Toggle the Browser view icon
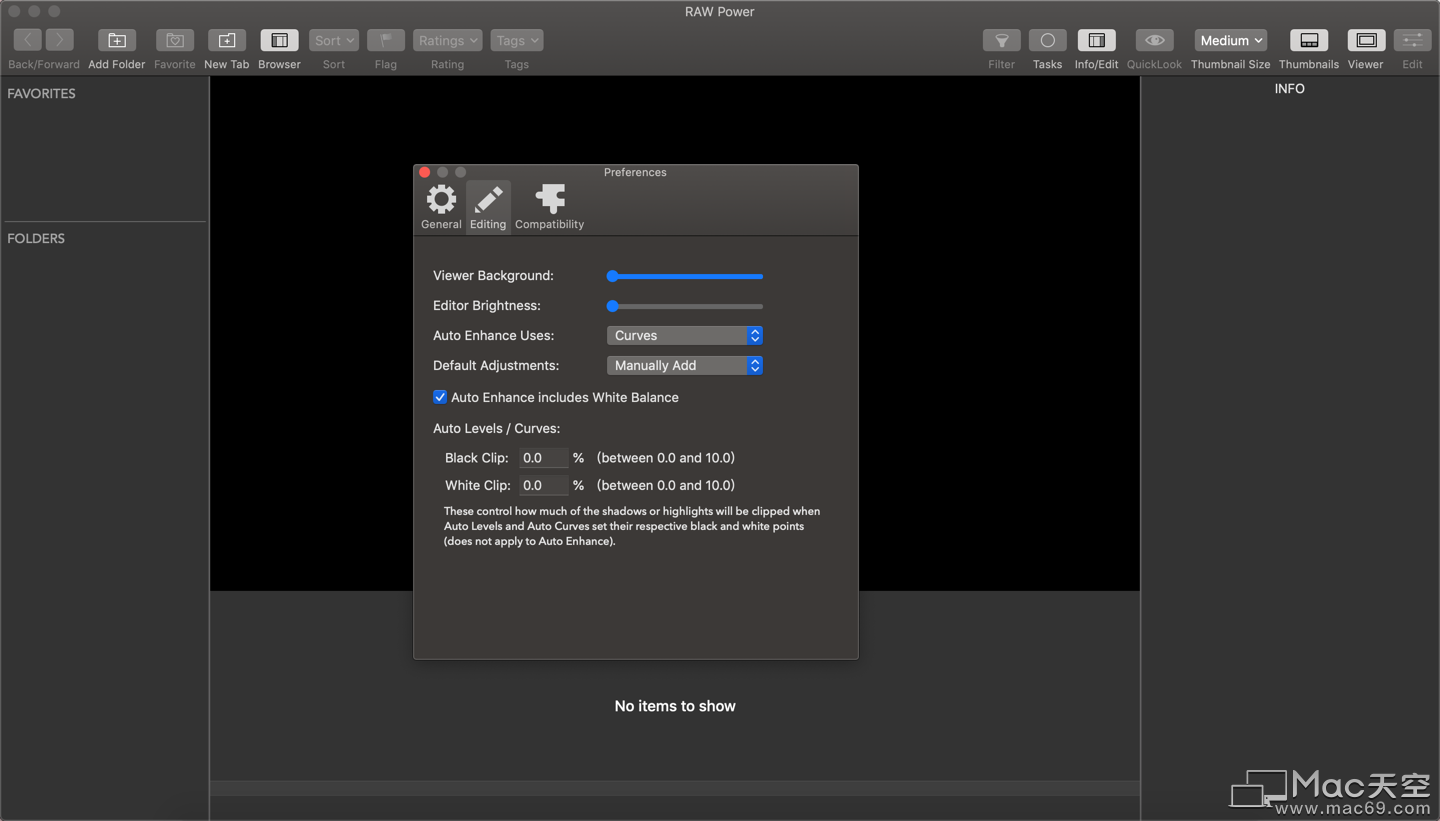Viewport: 1440px width, 821px height. click(280, 40)
